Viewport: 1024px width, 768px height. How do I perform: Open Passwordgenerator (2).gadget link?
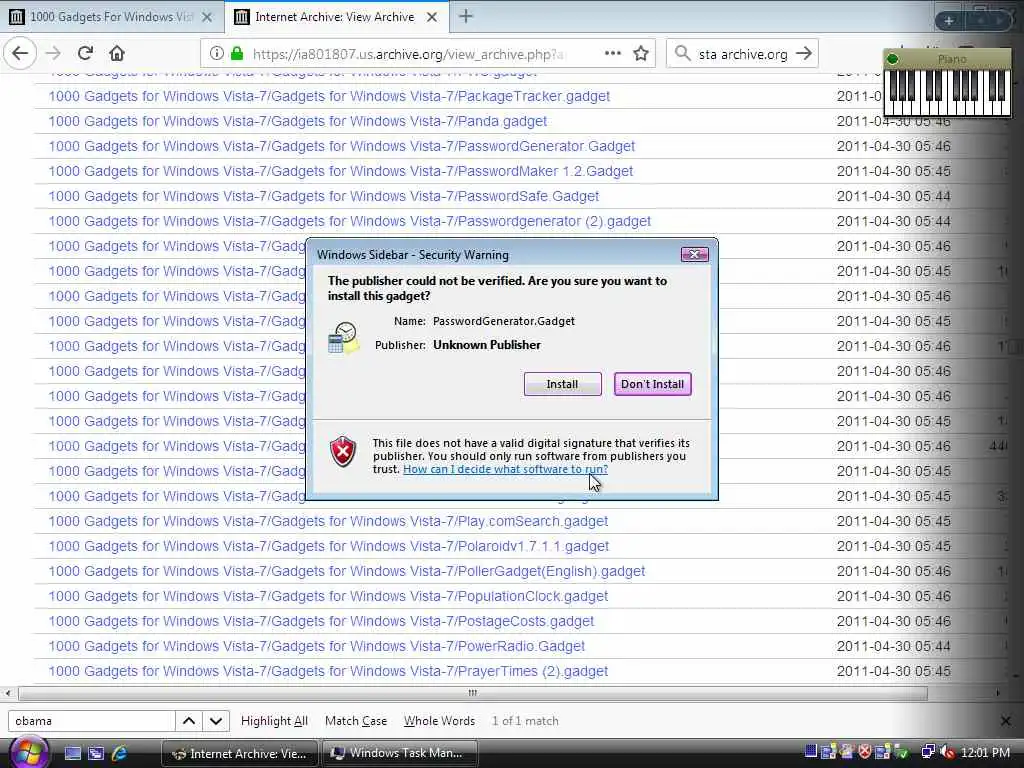[349, 221]
